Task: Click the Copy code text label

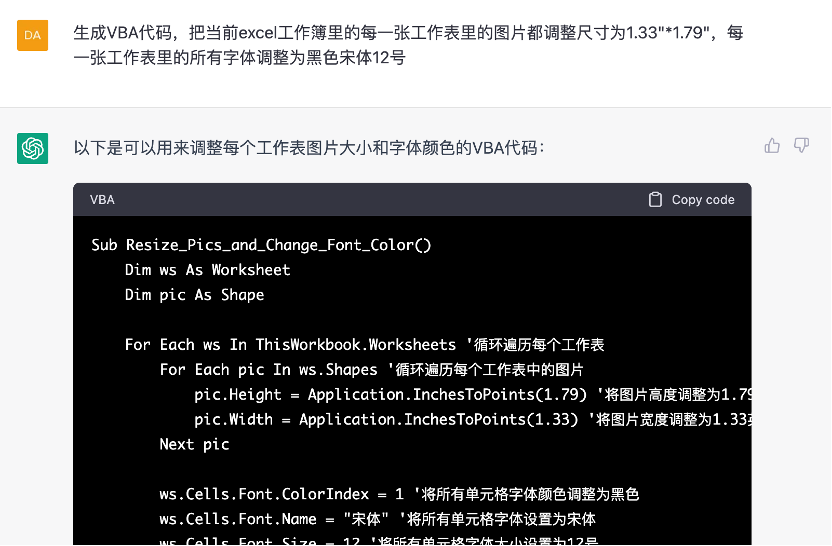Action: [703, 200]
